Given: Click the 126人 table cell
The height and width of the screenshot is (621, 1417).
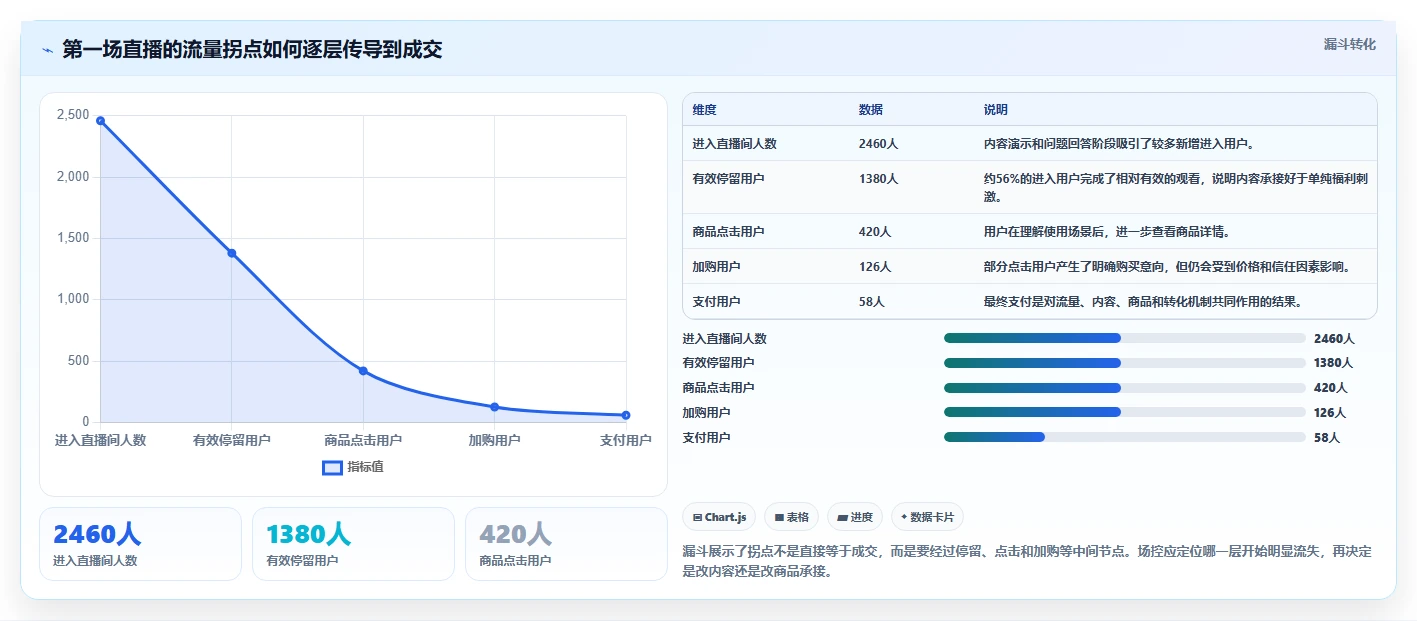Looking at the screenshot, I should [875, 267].
